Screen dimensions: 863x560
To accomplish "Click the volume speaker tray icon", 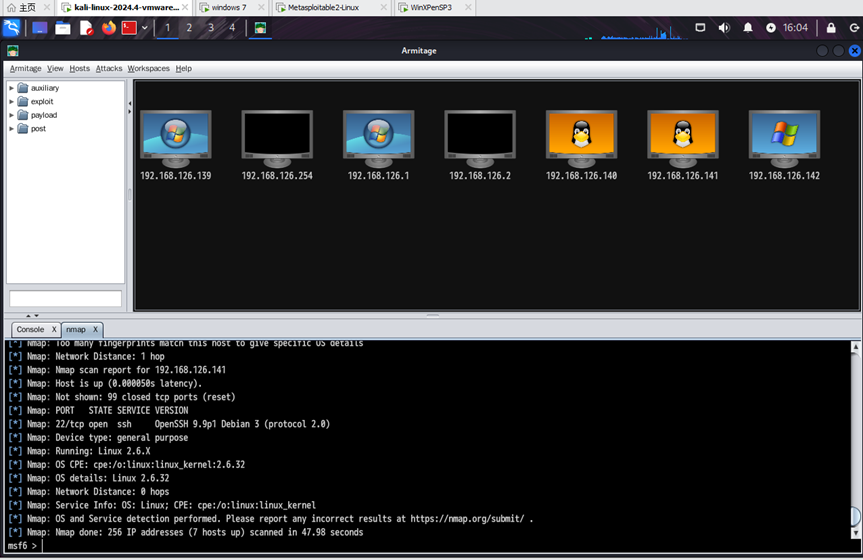I will coord(724,28).
